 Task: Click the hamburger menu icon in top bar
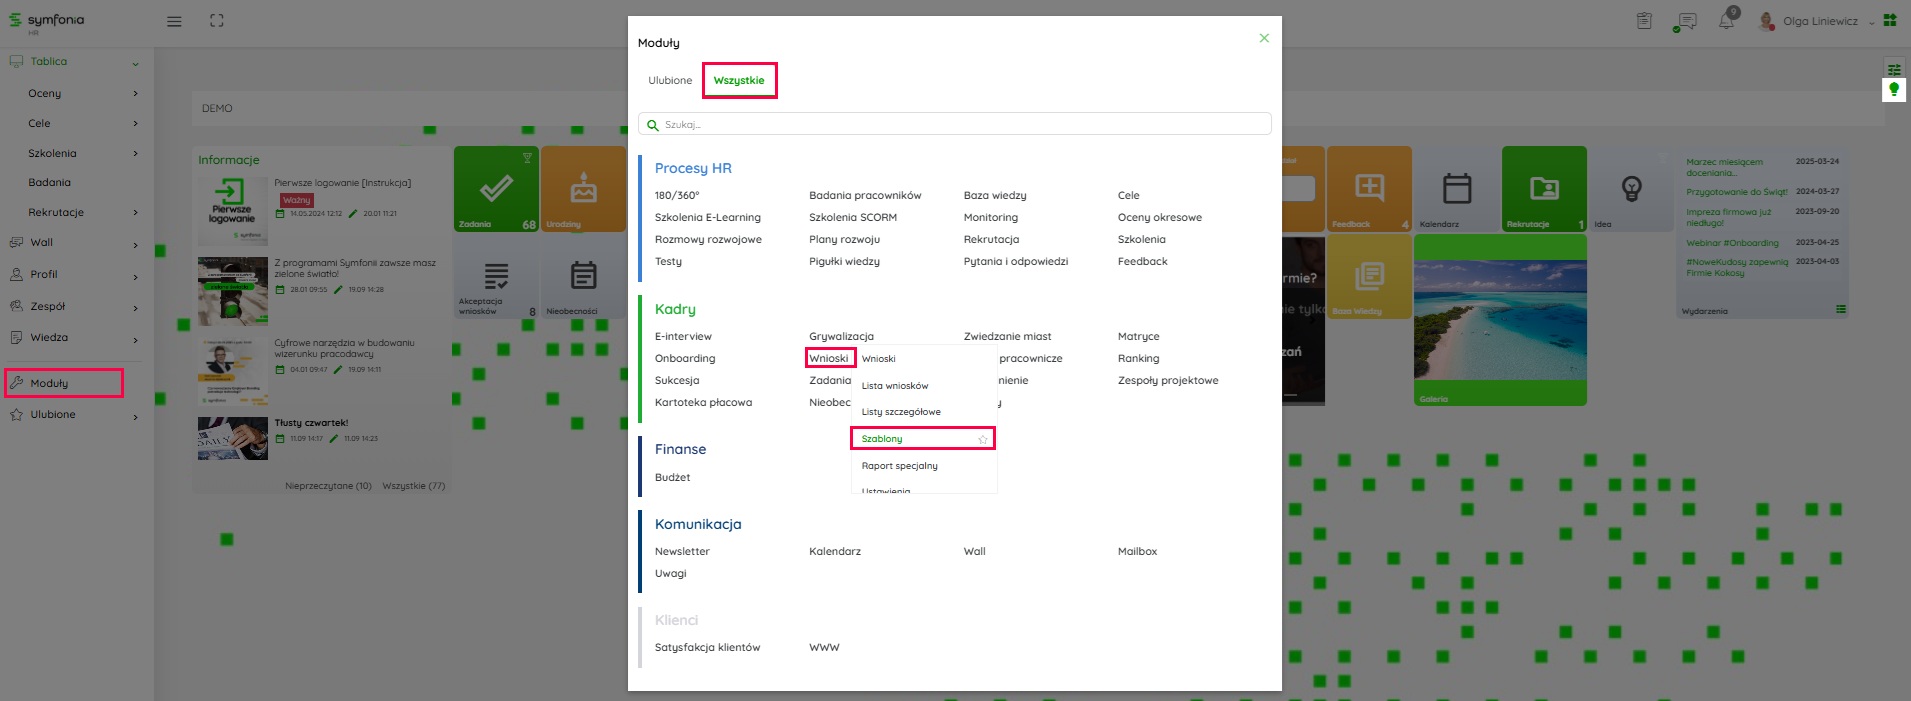coord(174,21)
